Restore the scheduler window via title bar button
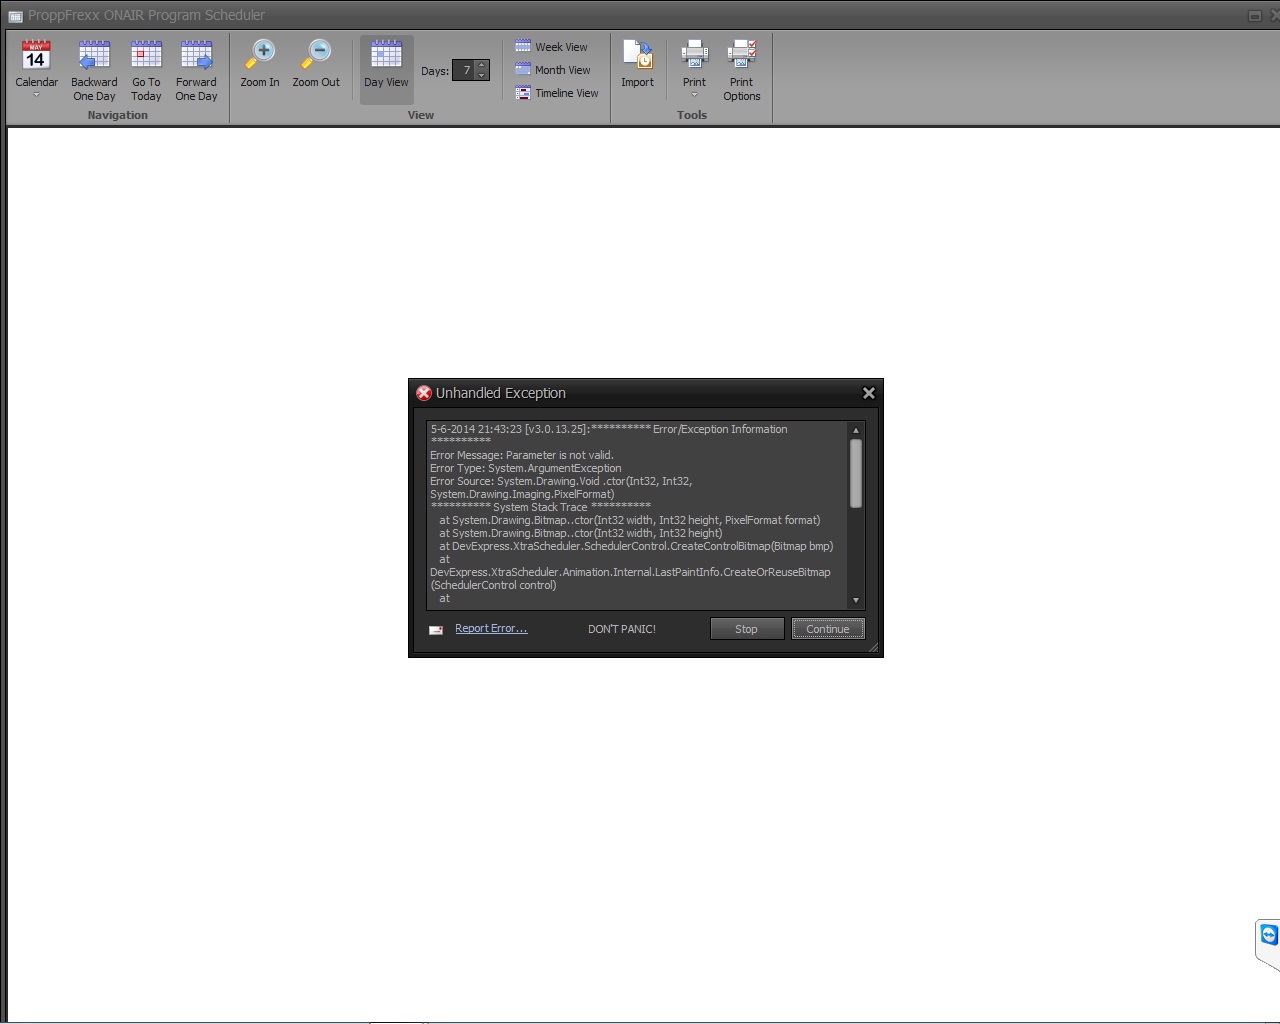This screenshot has height=1024, width=1280. coord(1255,15)
